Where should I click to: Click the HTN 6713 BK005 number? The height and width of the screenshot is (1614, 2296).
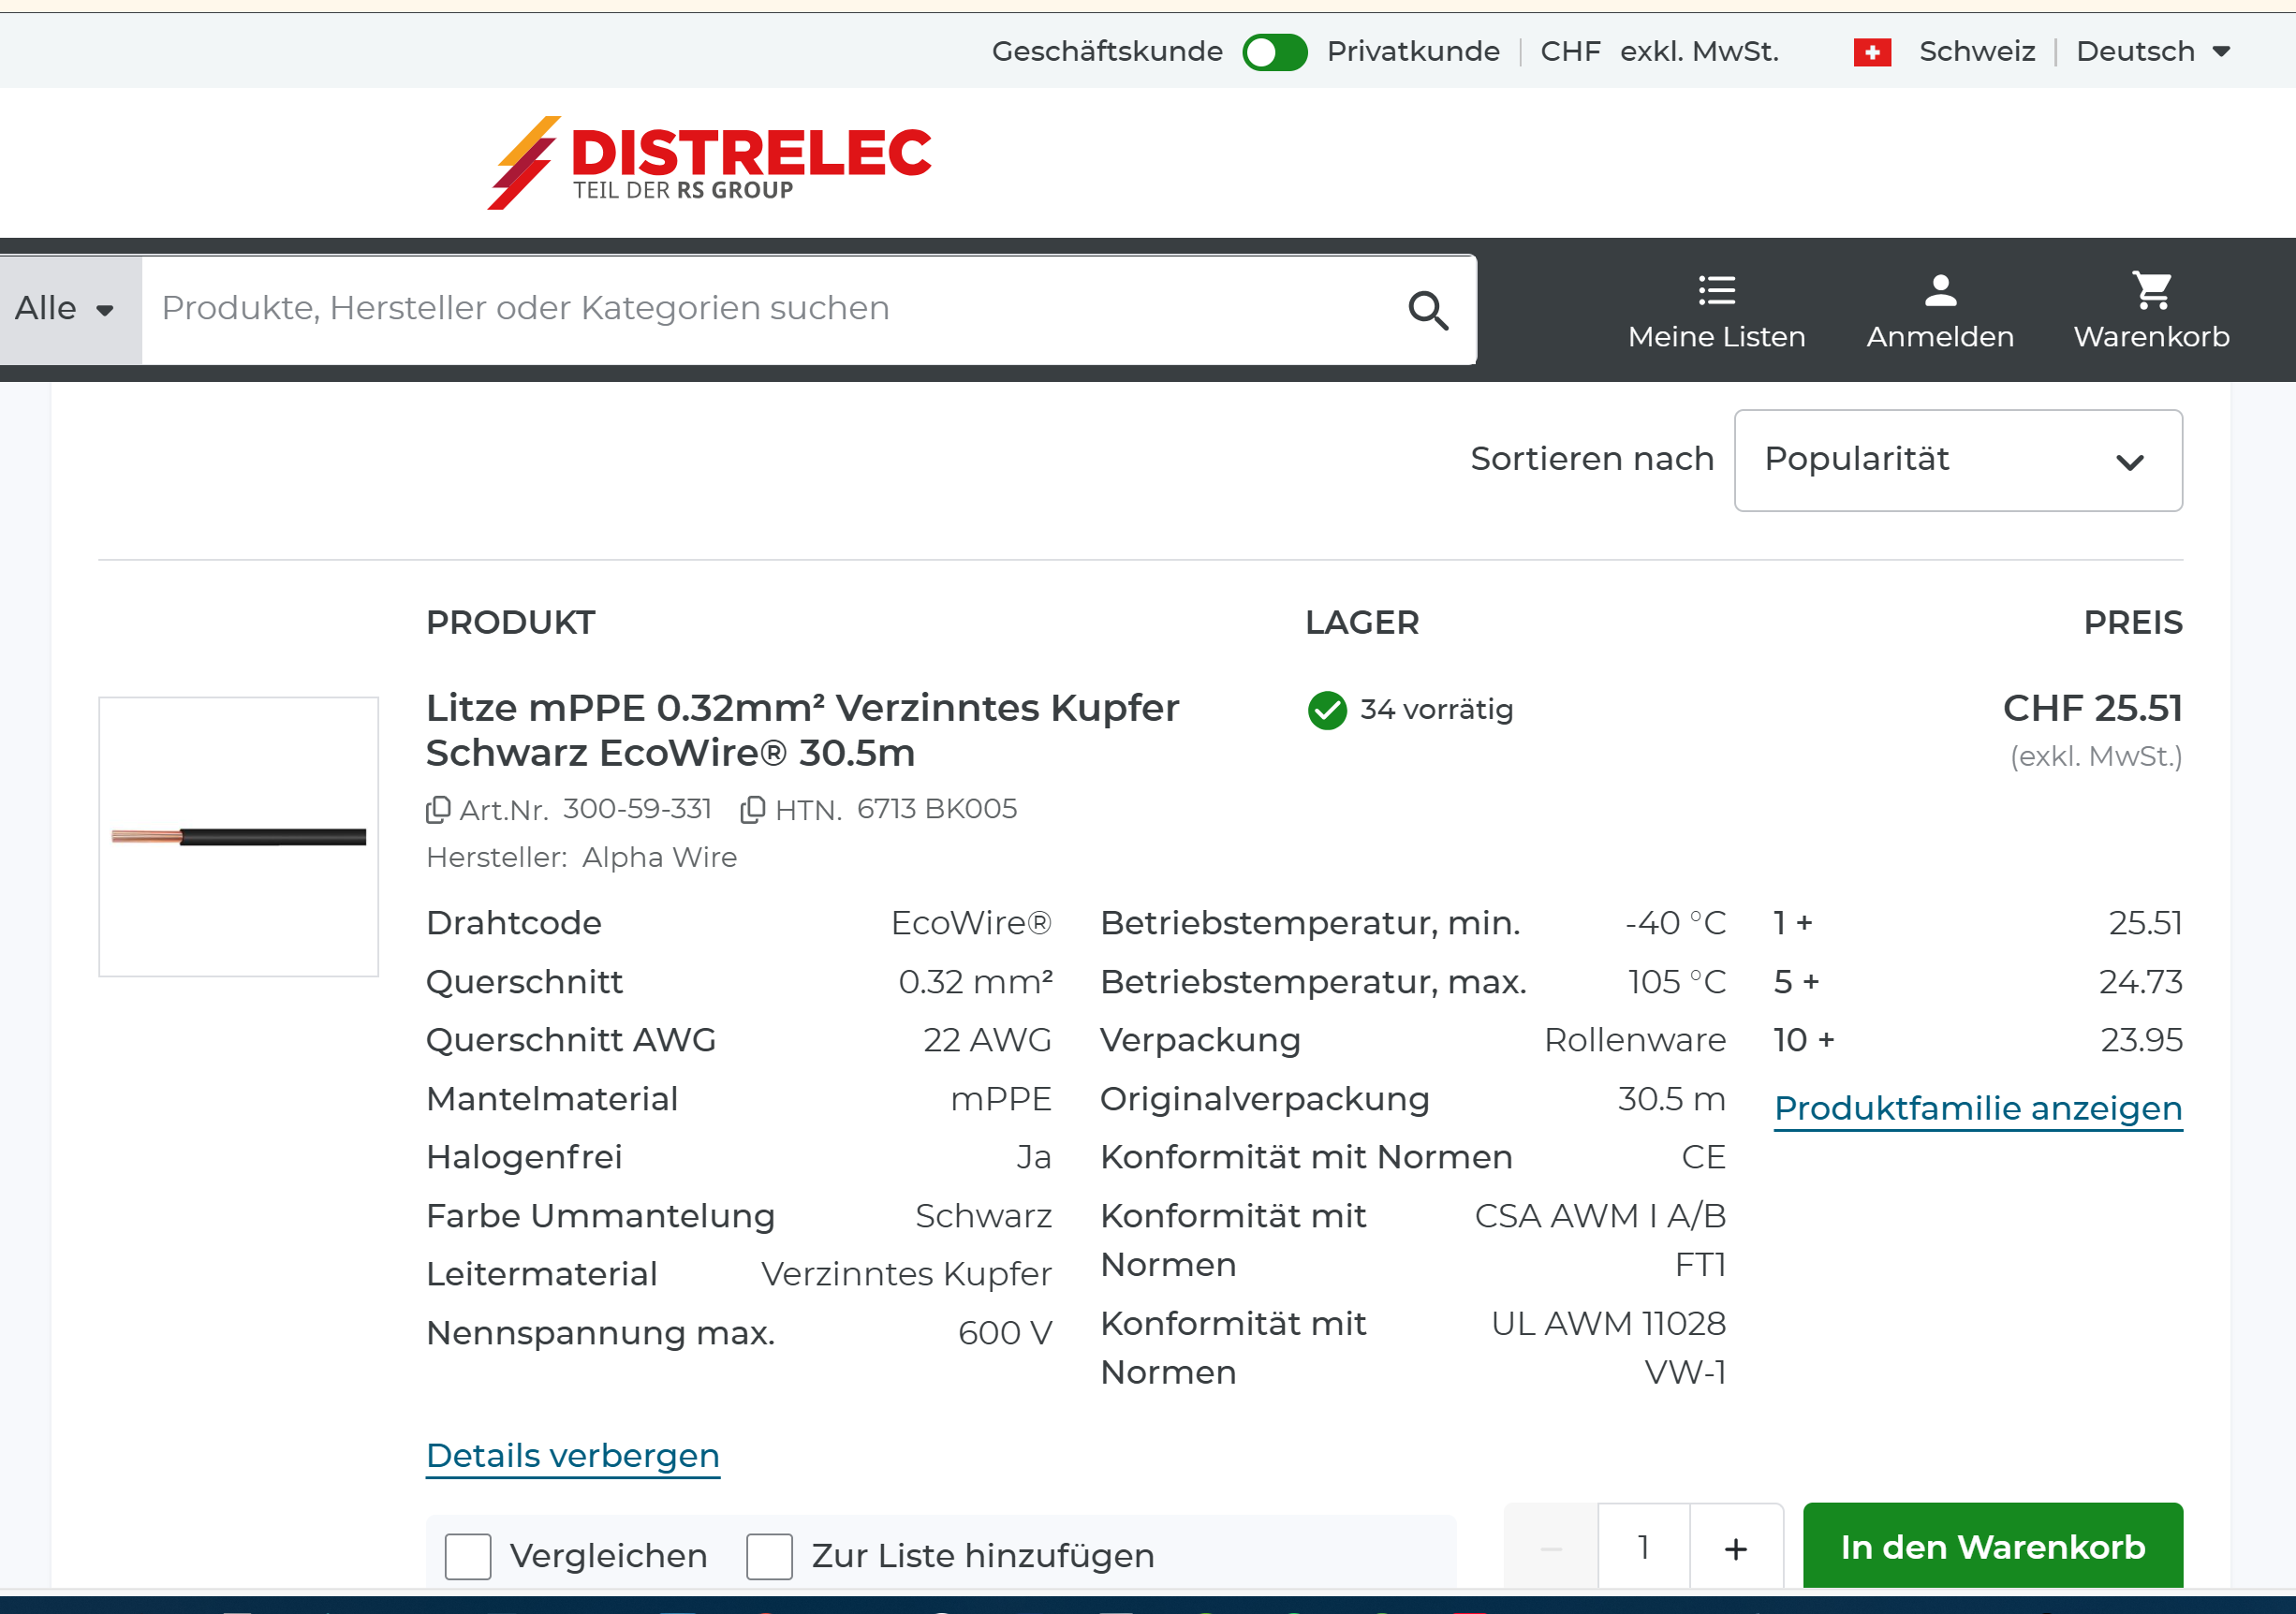coord(937,809)
